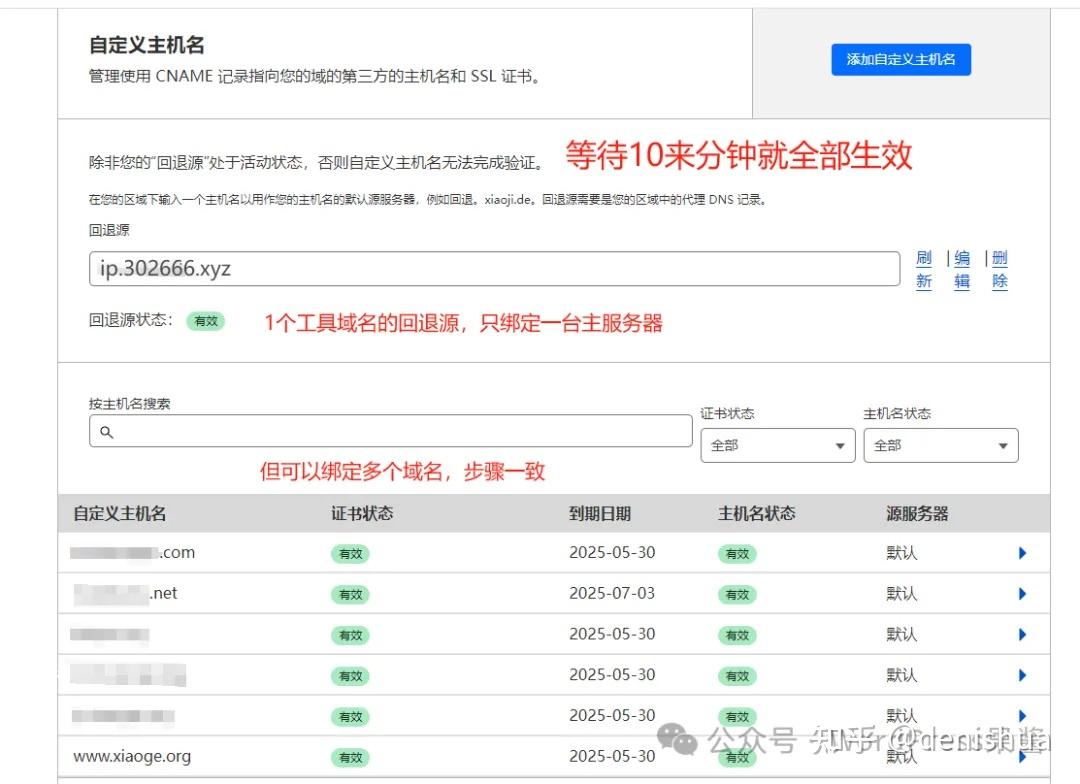
Task: Click 默认 in the 源服务器 column for www.xiaoge.org
Action: pyautogui.click(x=901, y=757)
